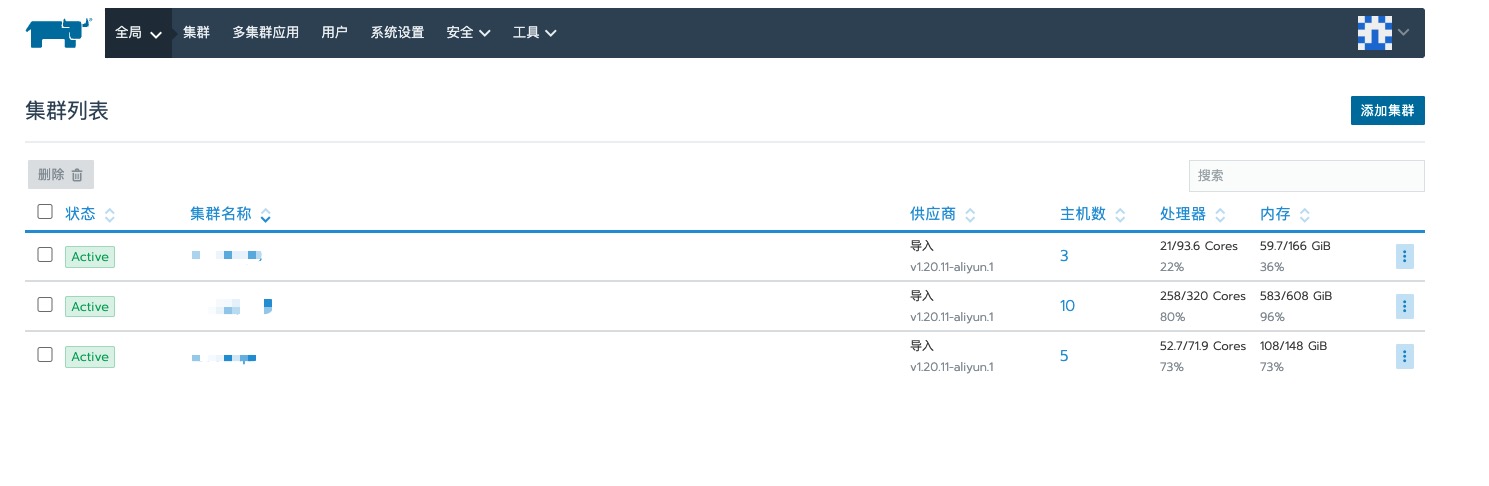This screenshot has width=1489, height=486.
Task: Open actions menu for the 10-host cluster
Action: pyautogui.click(x=1404, y=307)
